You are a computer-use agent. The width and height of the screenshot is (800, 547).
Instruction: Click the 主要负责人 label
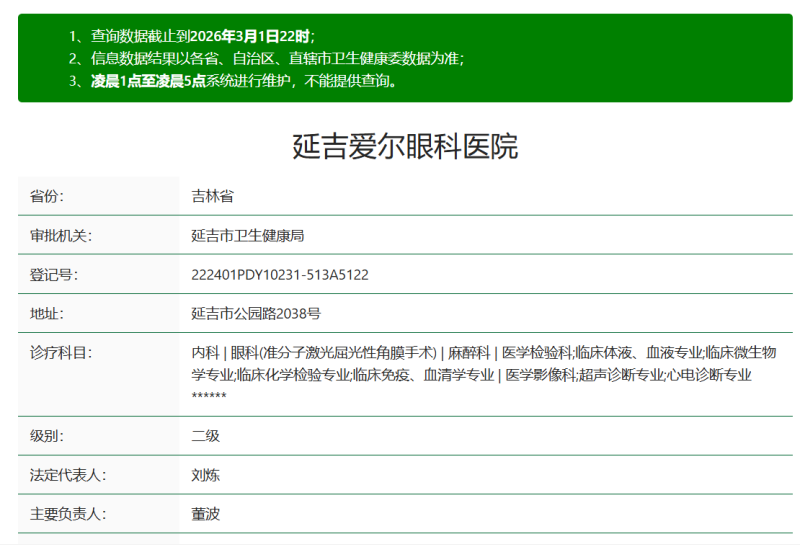(68, 514)
